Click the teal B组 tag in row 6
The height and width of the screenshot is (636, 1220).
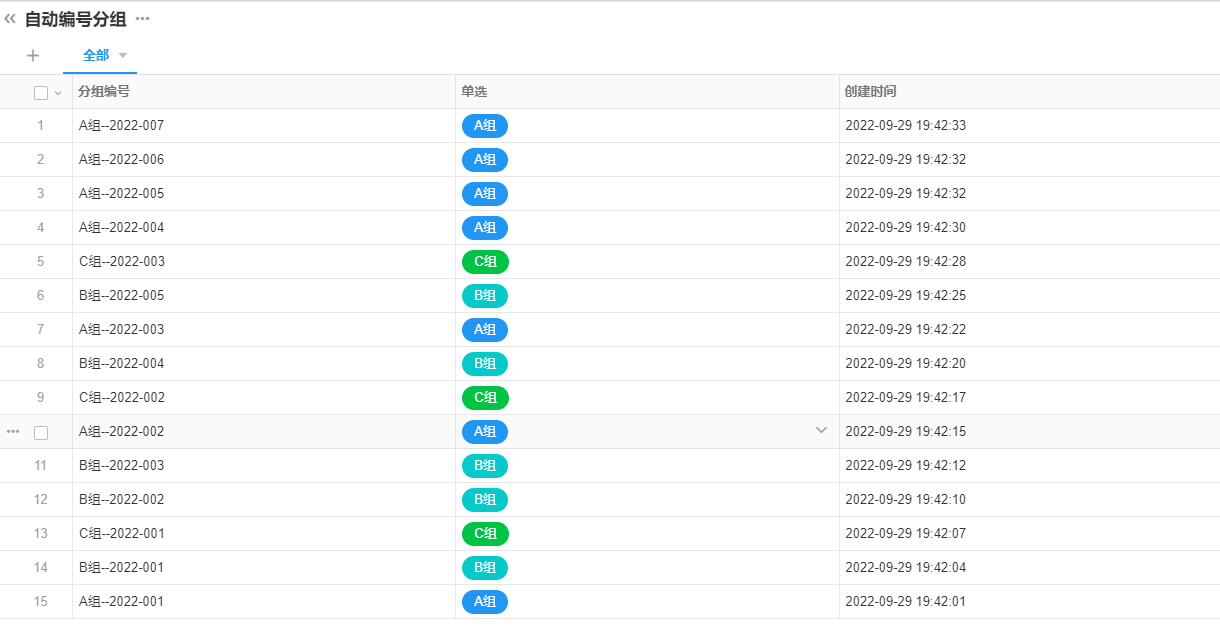(485, 296)
